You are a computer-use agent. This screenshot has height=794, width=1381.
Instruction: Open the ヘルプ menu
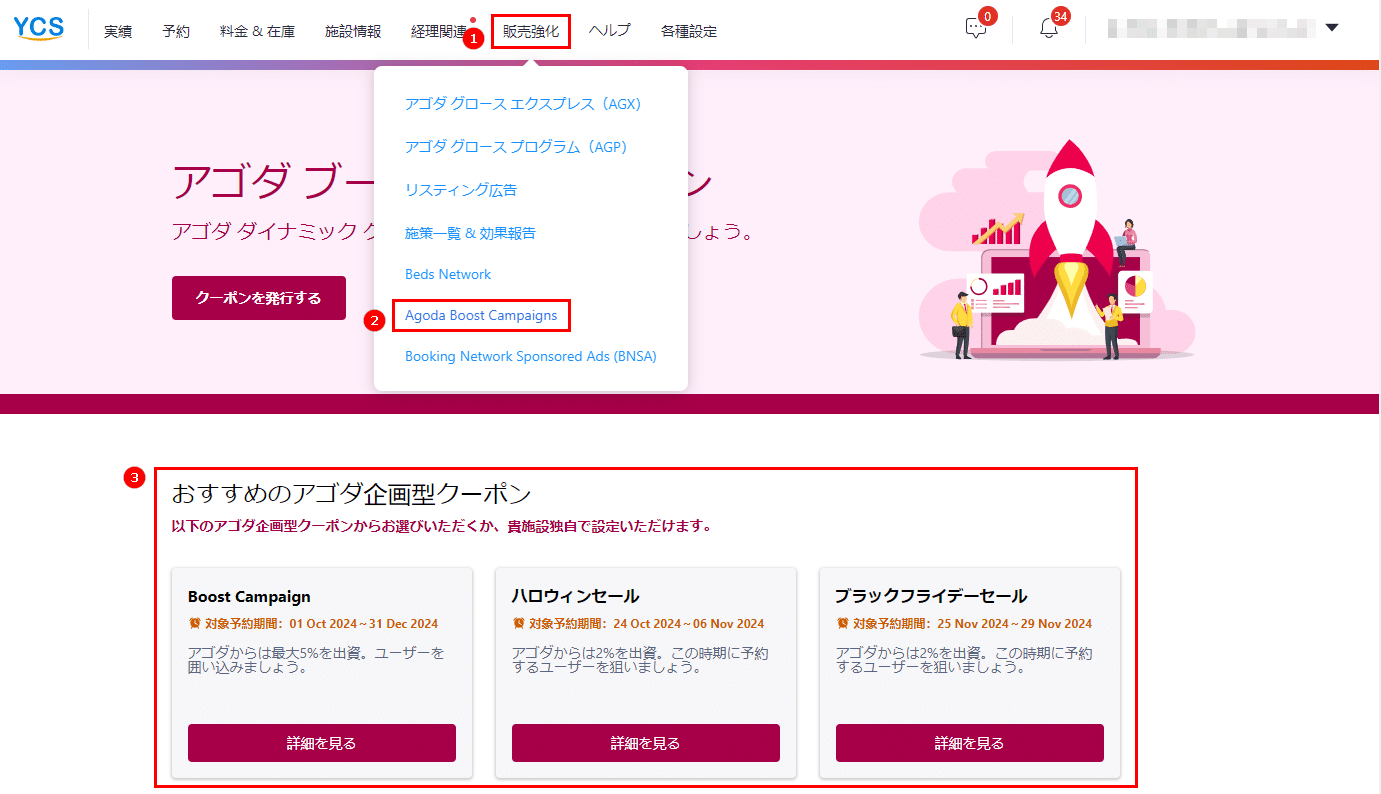pos(609,31)
